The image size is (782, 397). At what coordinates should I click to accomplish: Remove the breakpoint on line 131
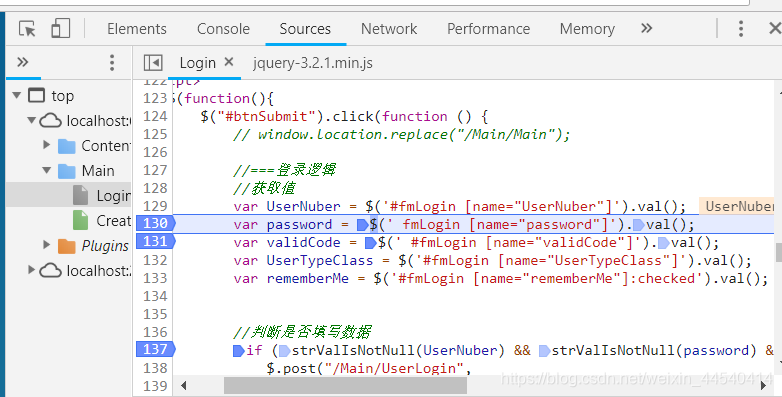coord(156,241)
